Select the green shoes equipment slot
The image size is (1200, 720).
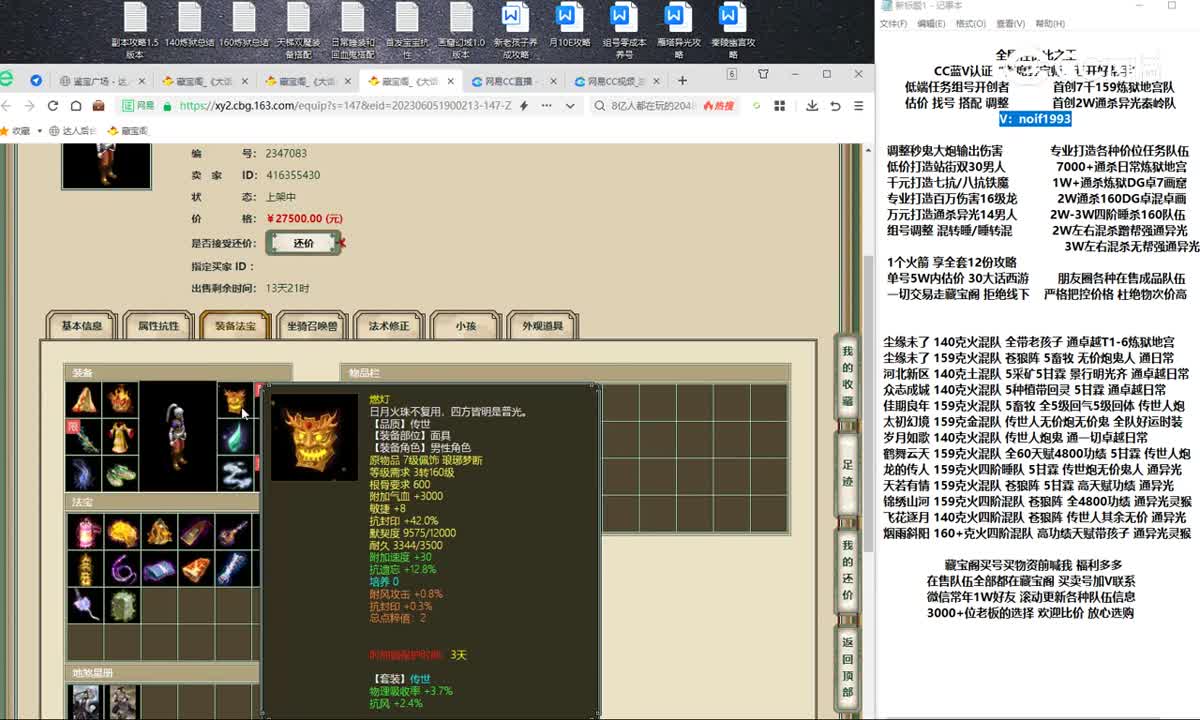pyautogui.click(x=120, y=473)
